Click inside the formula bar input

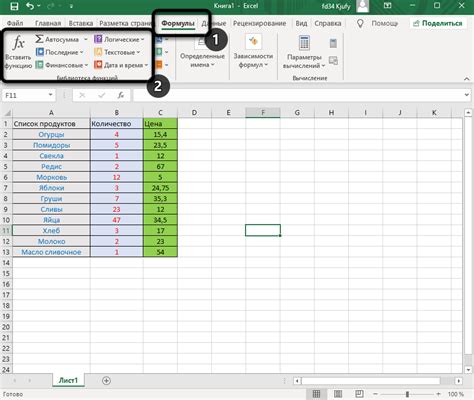(298, 95)
